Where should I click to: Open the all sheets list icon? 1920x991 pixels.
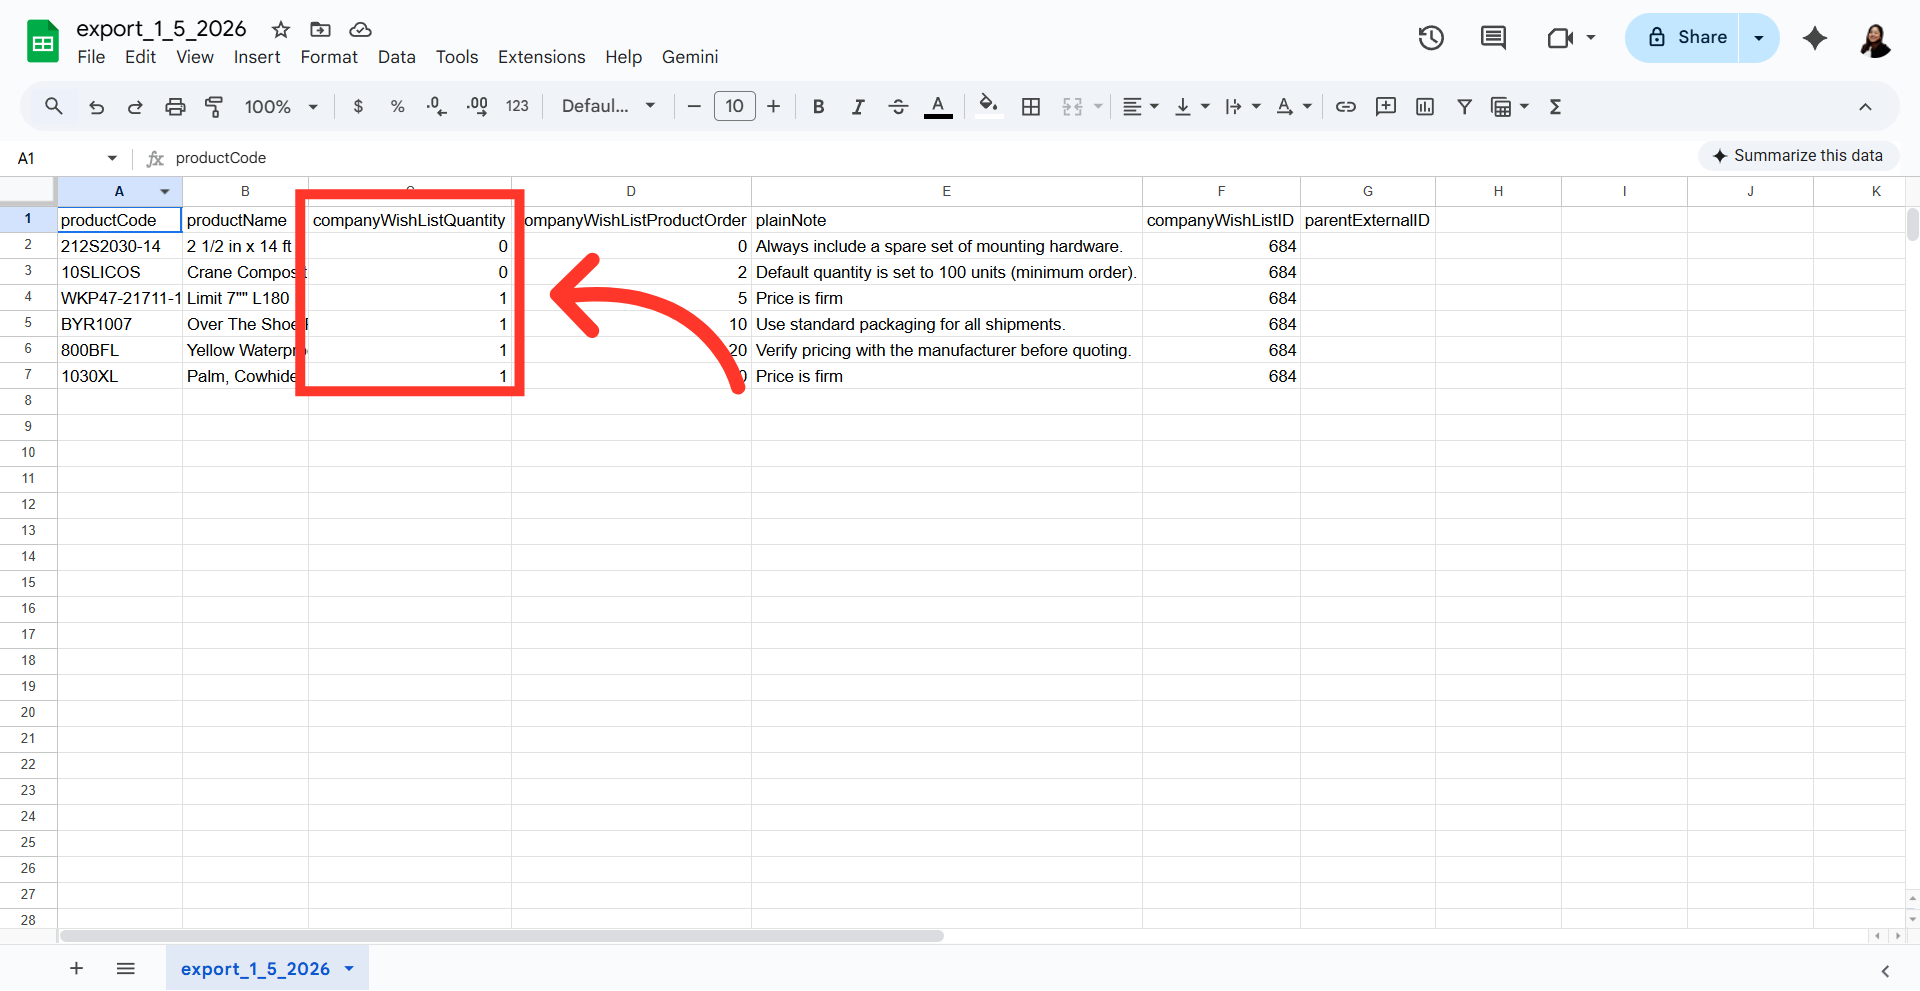click(125, 968)
